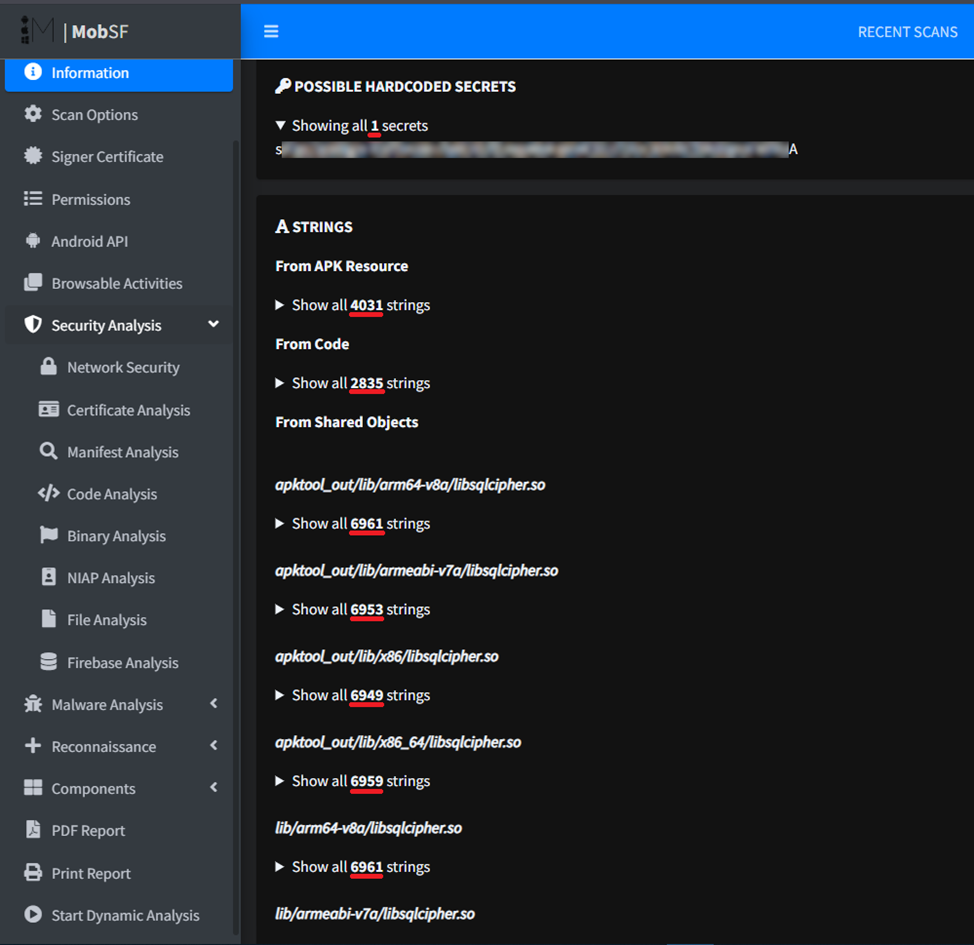Screen dimensions: 974x945
Task: Click the Start Dynamic Analysis play icon
Action: [x=33, y=915]
